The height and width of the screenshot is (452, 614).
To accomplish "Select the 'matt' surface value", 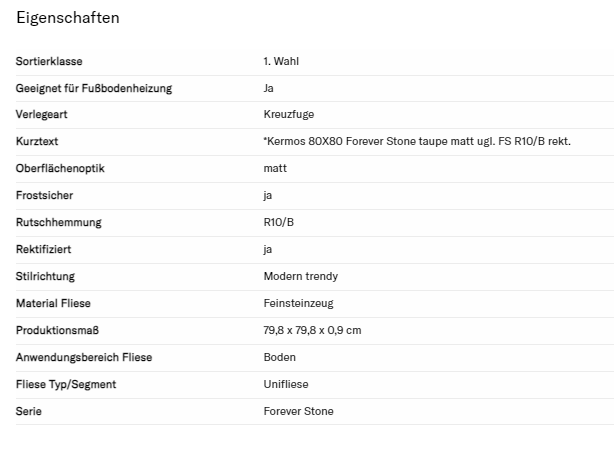I will [275, 169].
